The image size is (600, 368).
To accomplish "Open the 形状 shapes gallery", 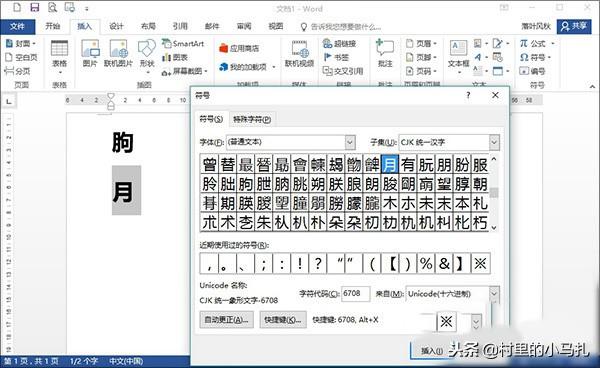I will 147,56.
